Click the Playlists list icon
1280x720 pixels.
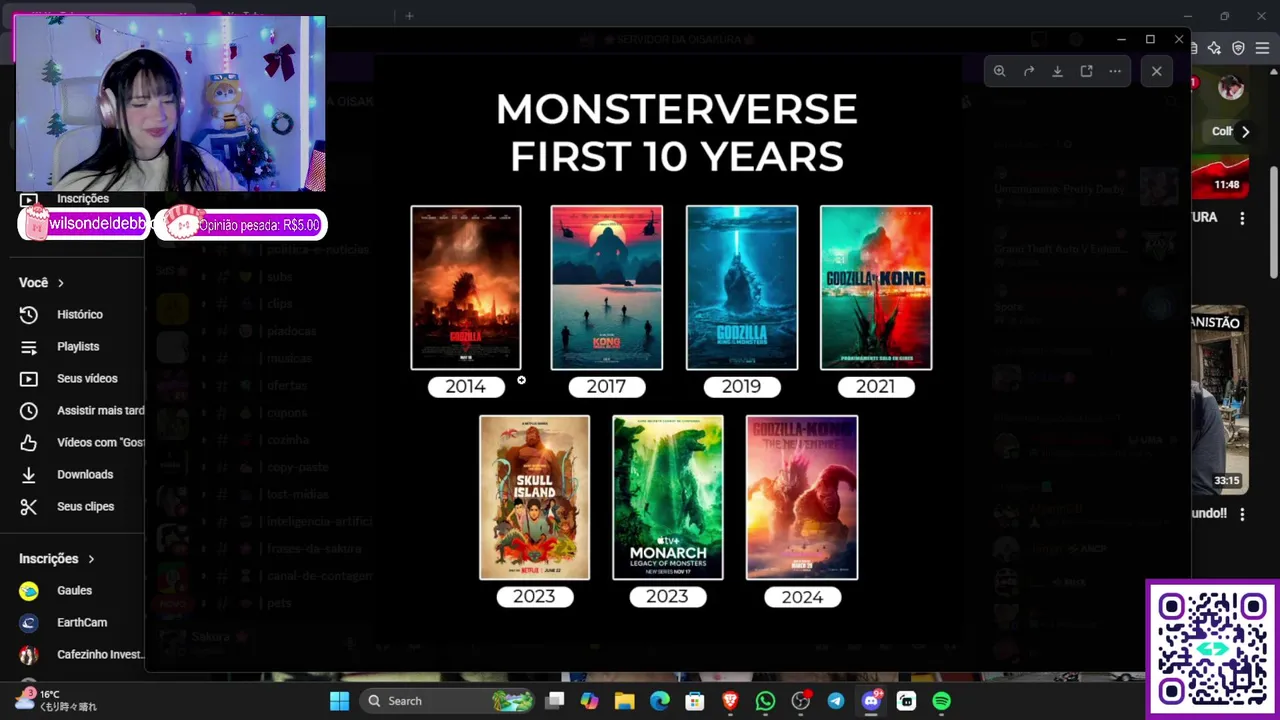coord(29,347)
